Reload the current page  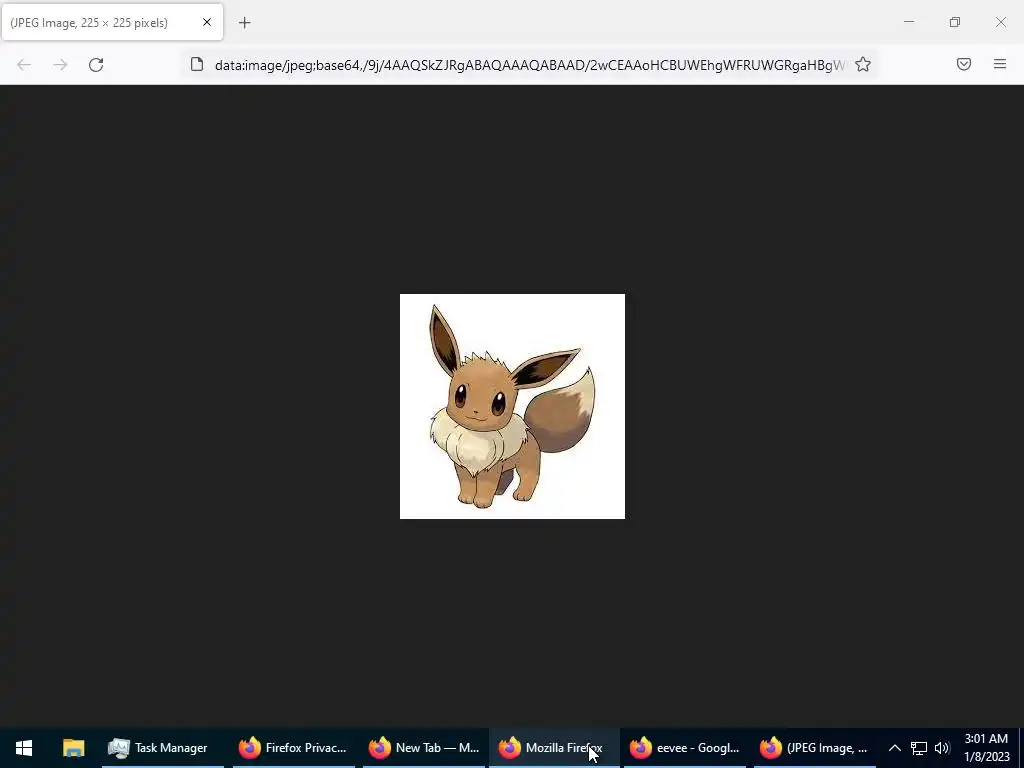(x=96, y=65)
